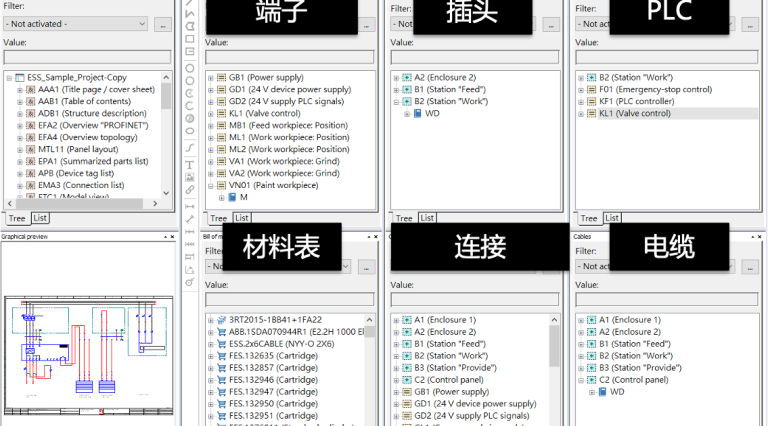Collapse the VN01 (Paint workpiece) node

(210, 185)
